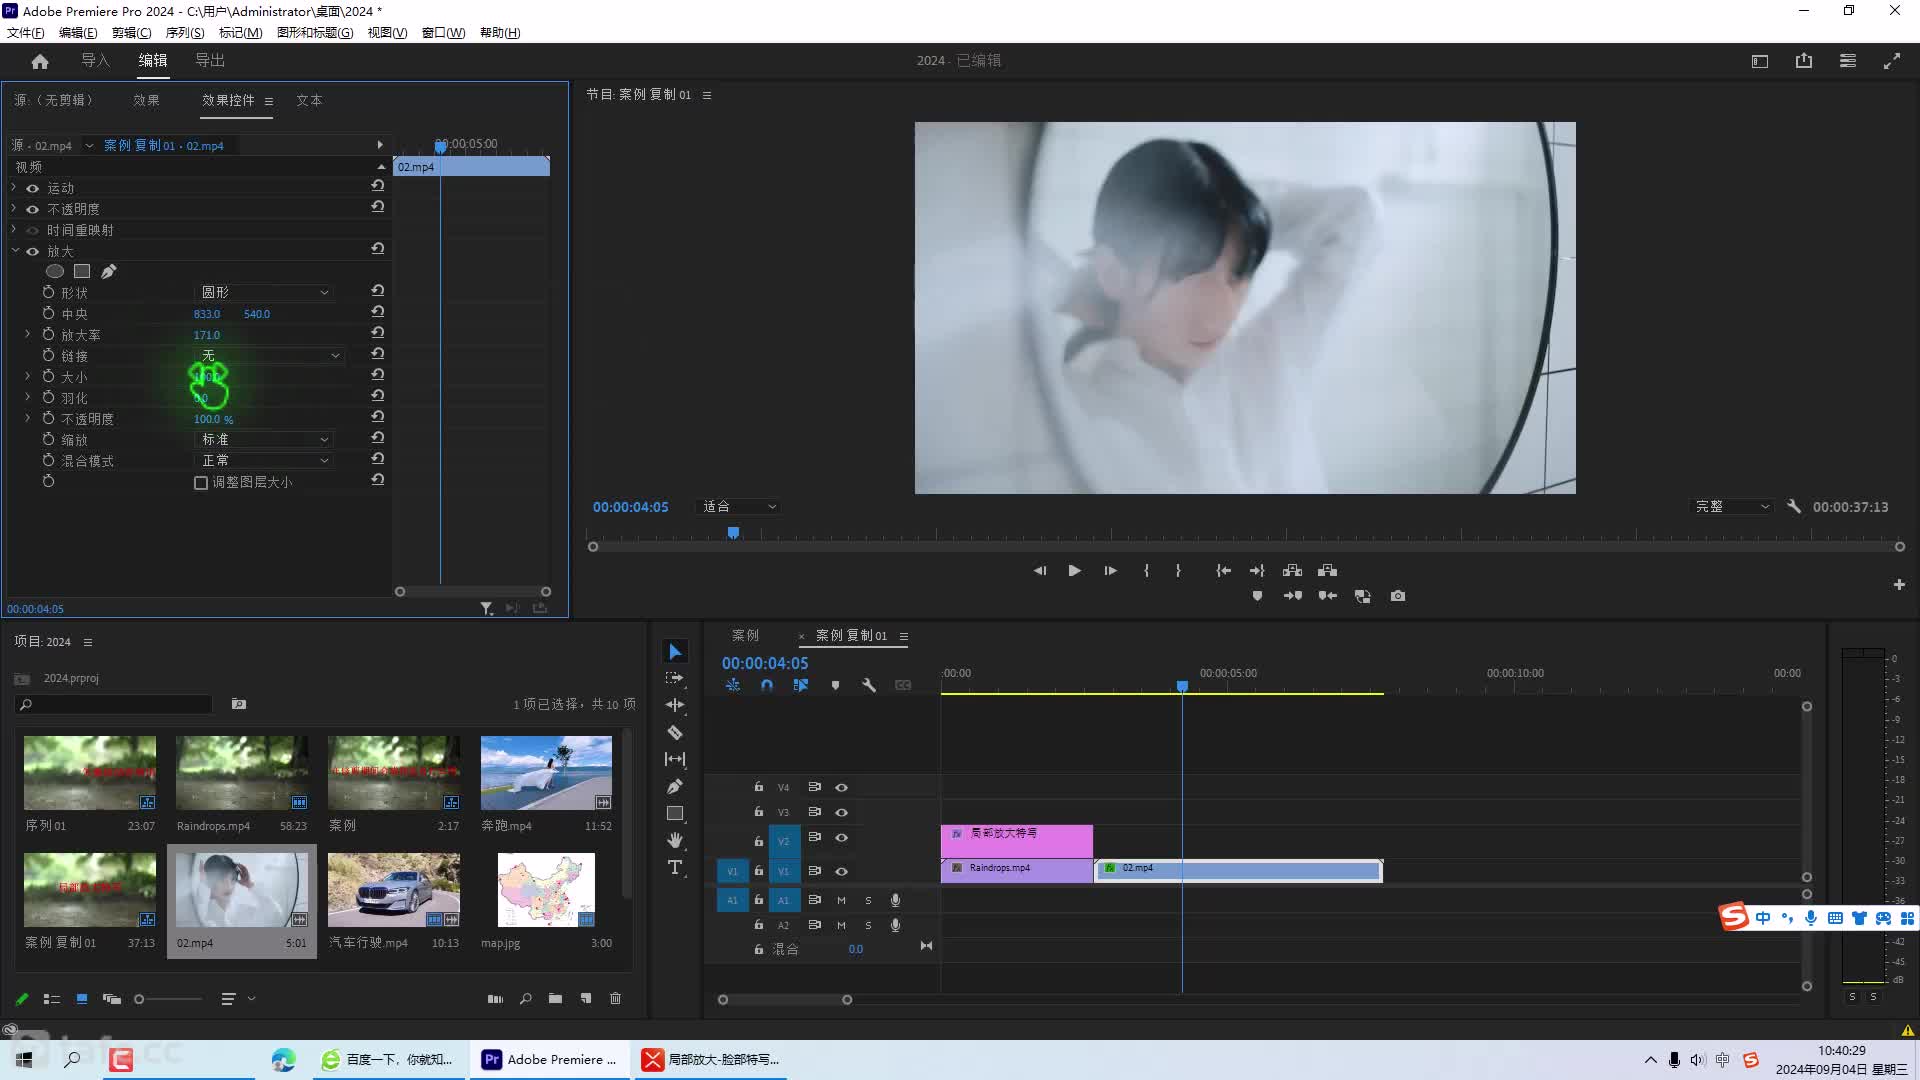Select the Hand tool
1920x1080 pixels.
pos(675,840)
